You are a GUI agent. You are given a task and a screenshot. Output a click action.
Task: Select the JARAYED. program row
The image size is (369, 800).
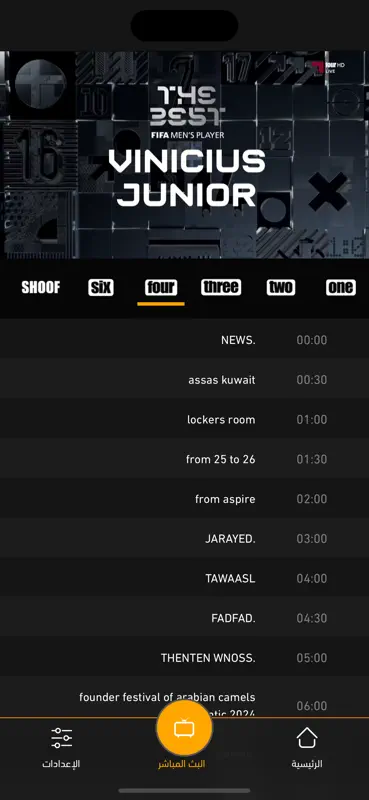pyautogui.click(x=184, y=539)
